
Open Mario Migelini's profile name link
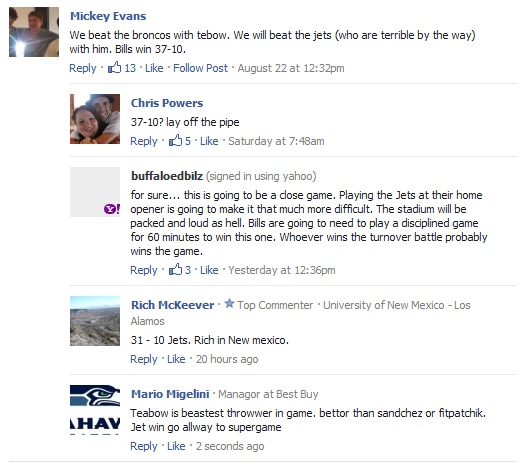click(170, 394)
